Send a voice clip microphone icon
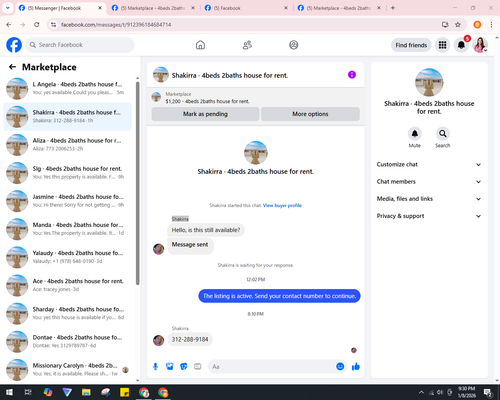 tap(155, 367)
